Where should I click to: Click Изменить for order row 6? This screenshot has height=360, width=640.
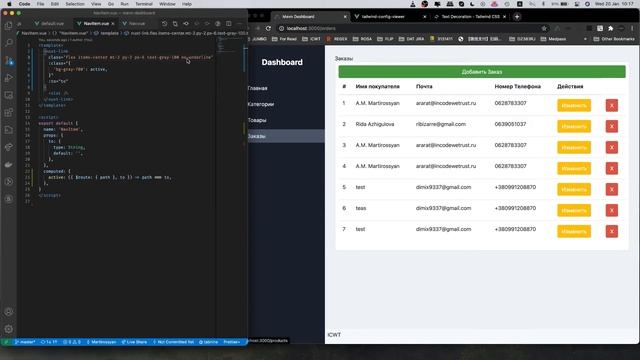coord(574,211)
